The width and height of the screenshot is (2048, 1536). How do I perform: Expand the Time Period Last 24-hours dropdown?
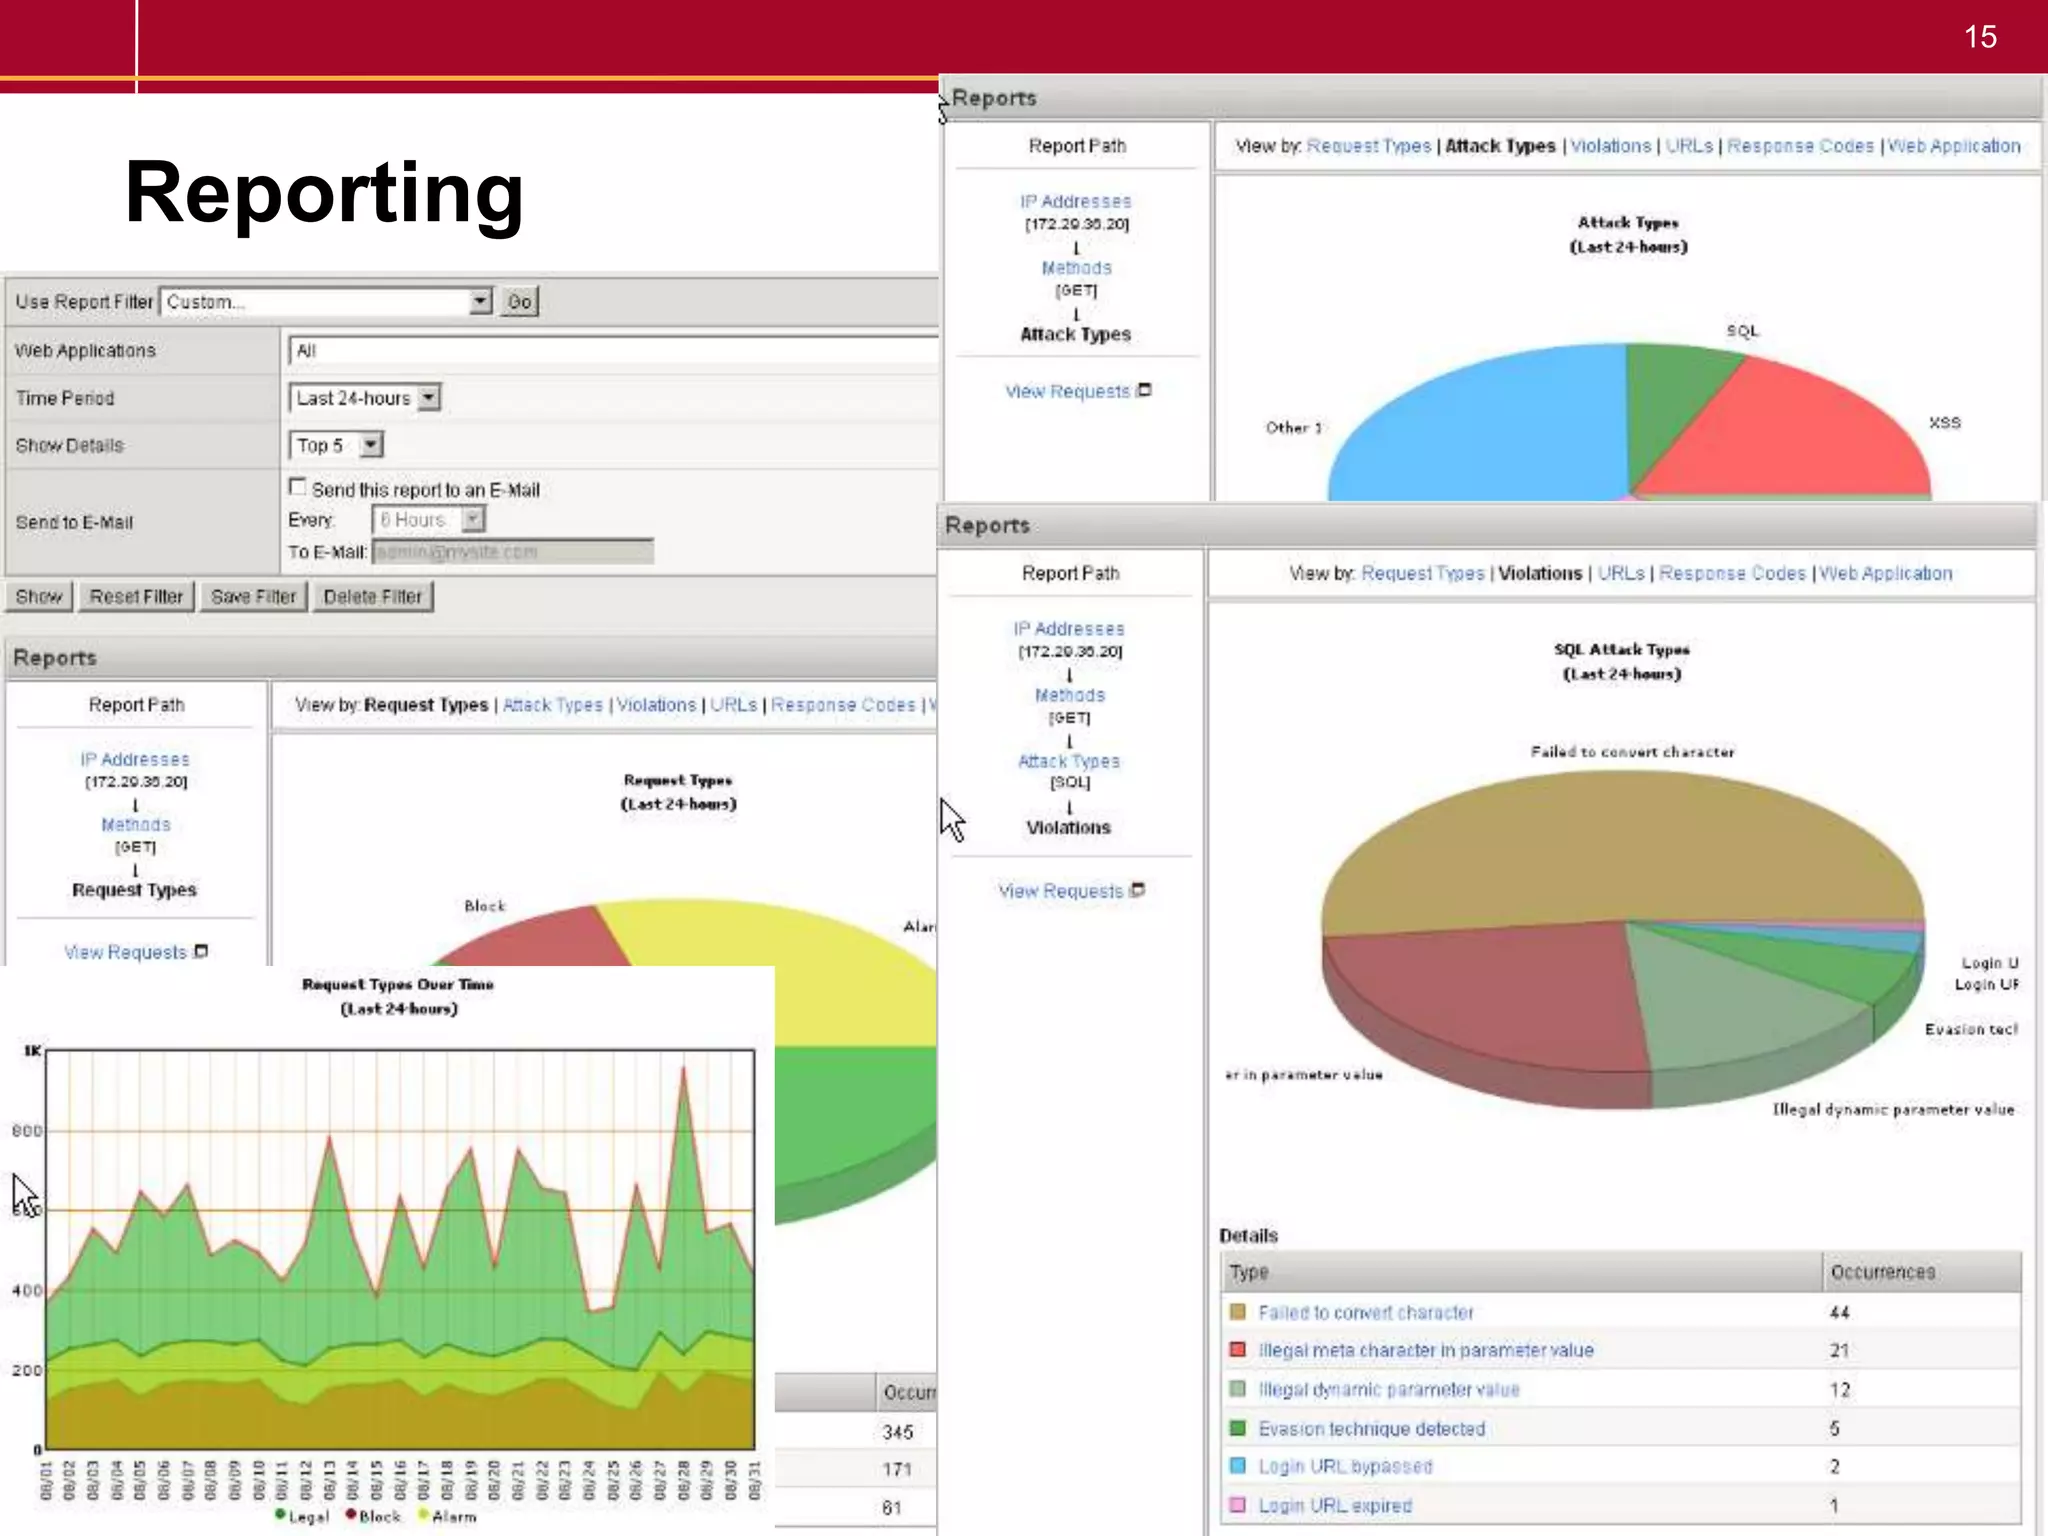[x=429, y=398]
